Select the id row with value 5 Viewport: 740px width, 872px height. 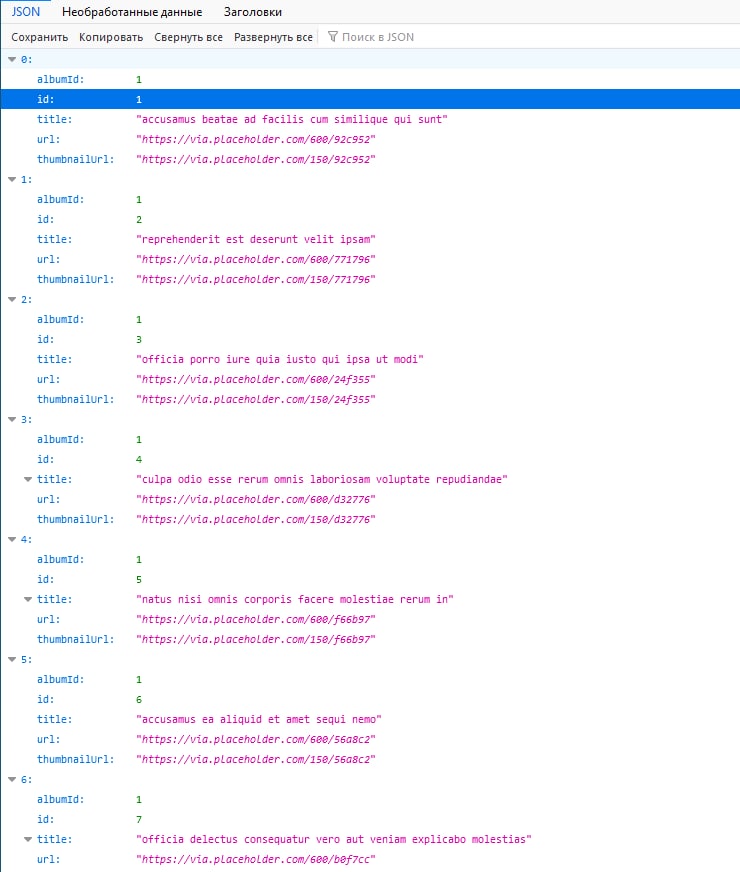[370, 579]
